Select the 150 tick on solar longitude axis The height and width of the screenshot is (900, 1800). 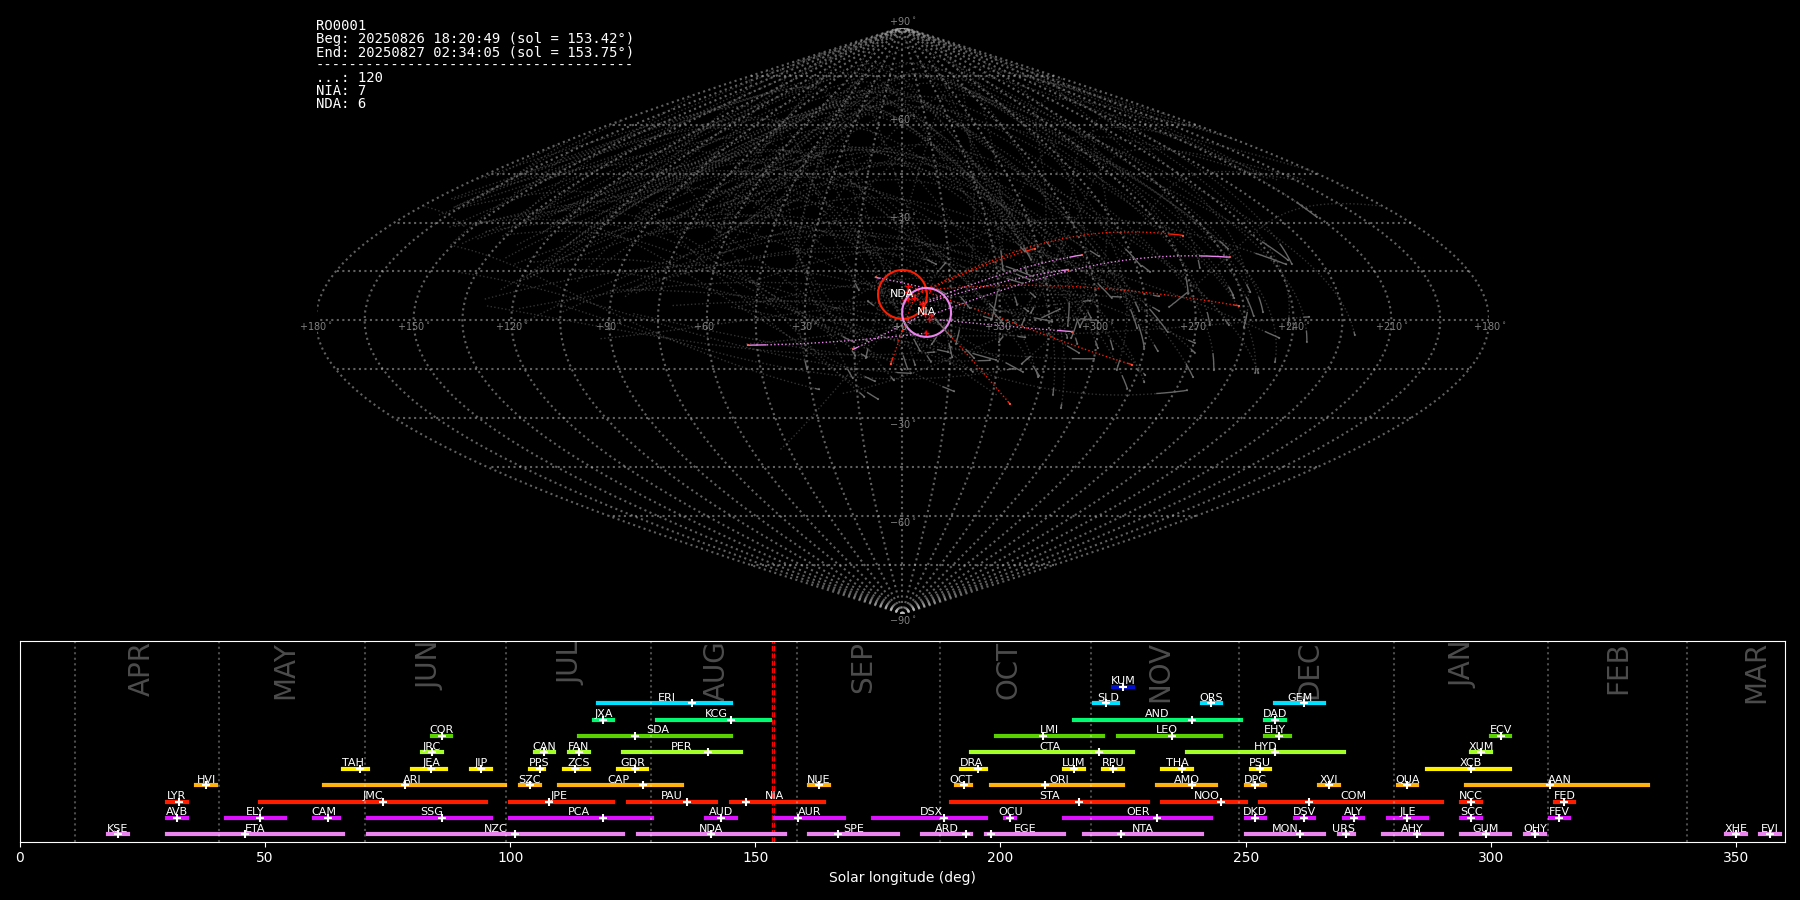[x=755, y=857]
